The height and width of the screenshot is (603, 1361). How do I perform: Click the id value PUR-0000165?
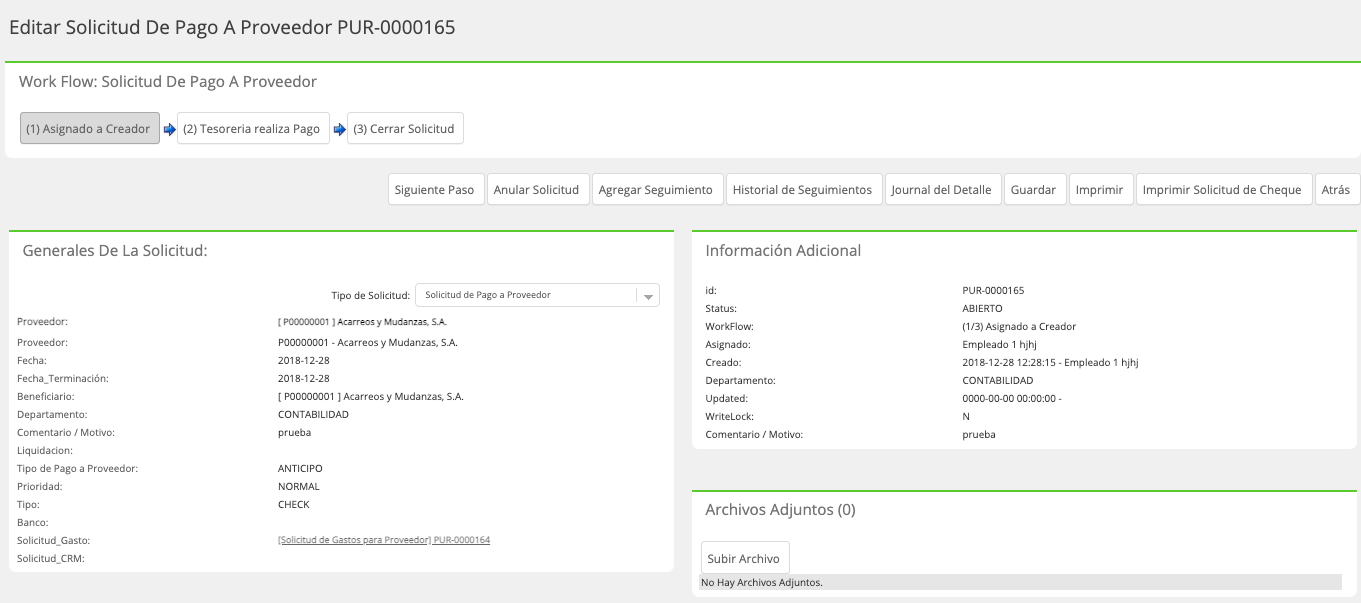click(x=993, y=291)
